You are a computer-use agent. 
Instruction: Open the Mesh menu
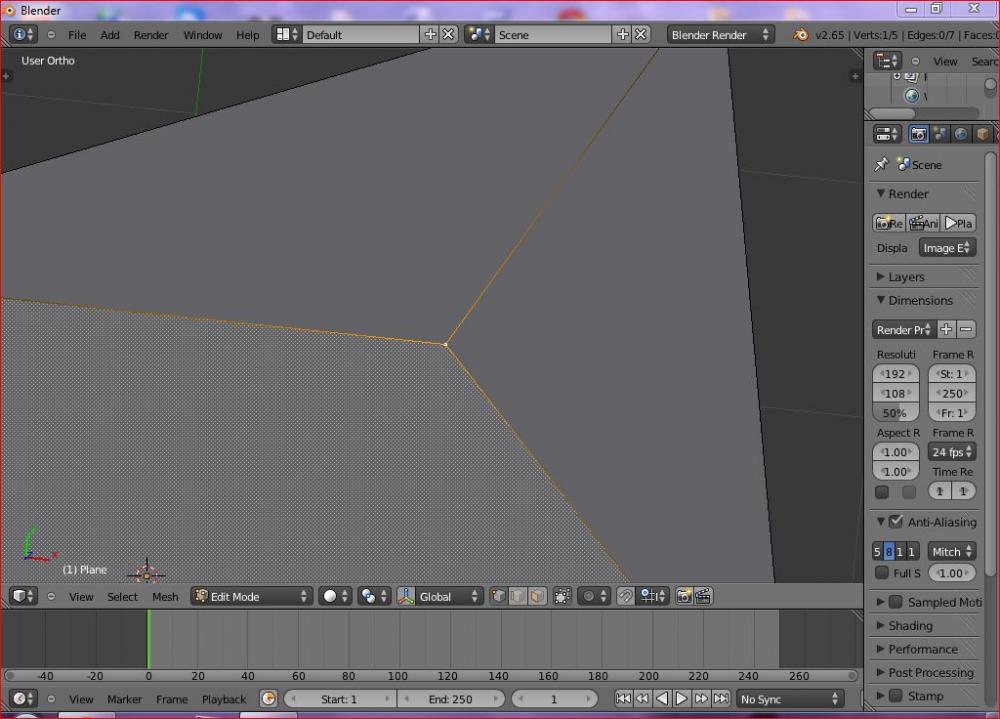[165, 596]
